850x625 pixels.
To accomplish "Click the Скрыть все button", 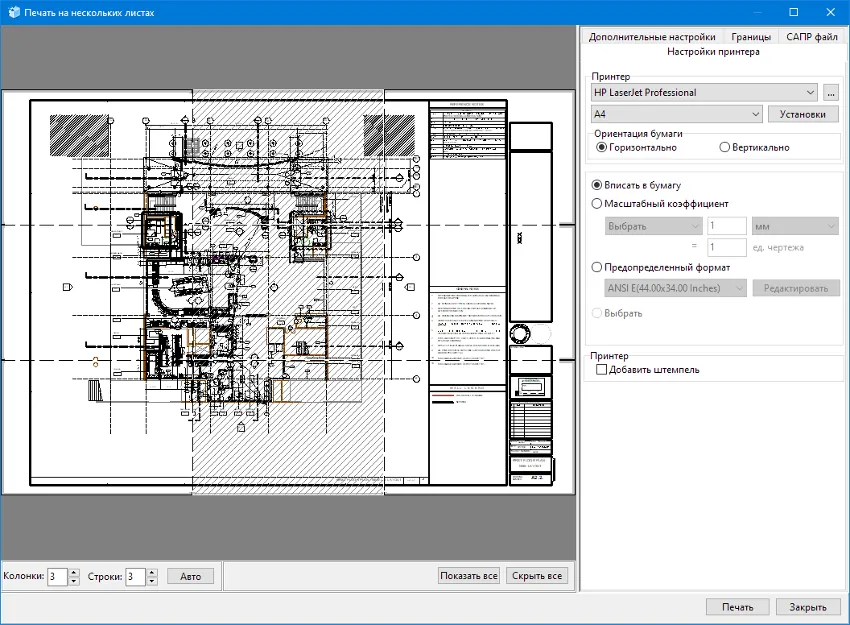I will pyautogui.click(x=537, y=576).
